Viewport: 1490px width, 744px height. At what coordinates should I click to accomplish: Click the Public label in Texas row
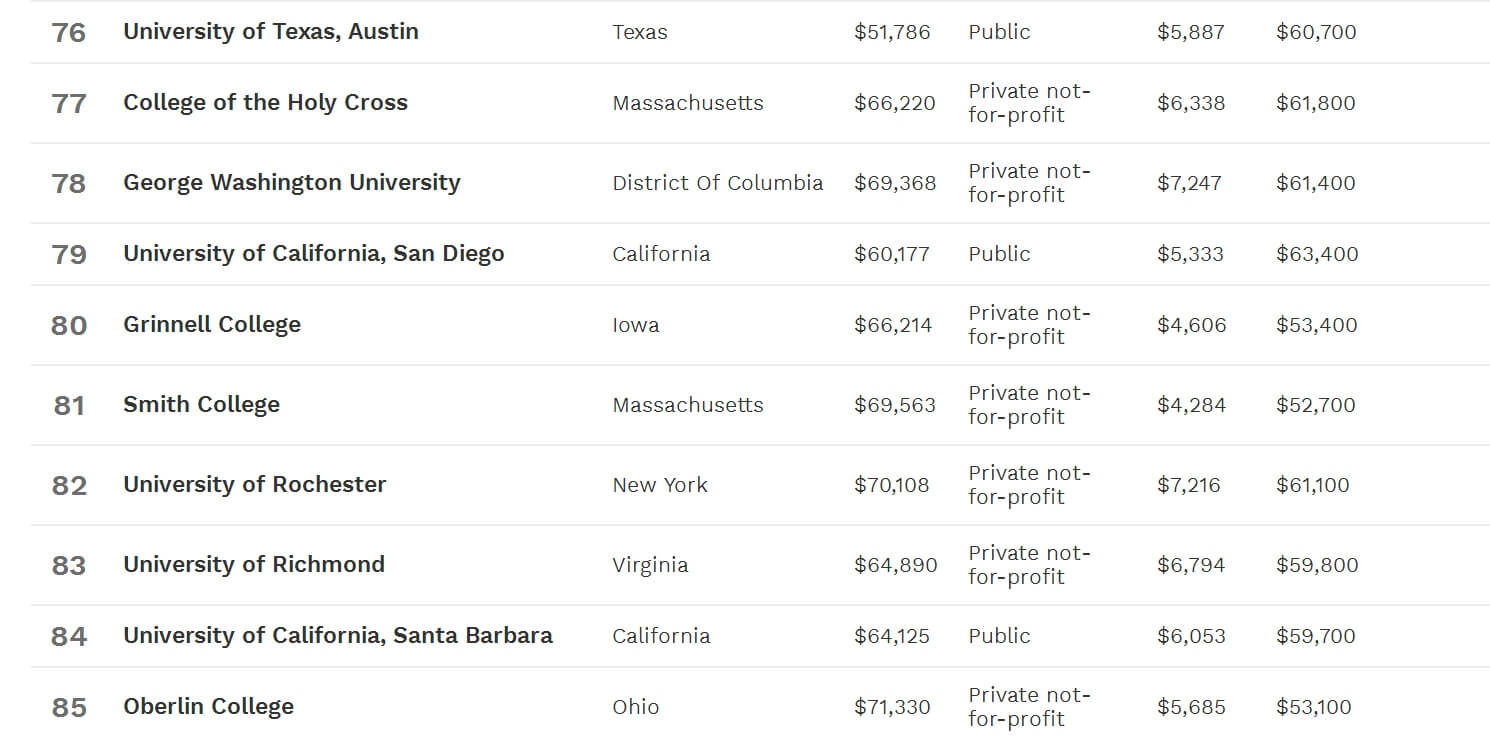point(999,32)
